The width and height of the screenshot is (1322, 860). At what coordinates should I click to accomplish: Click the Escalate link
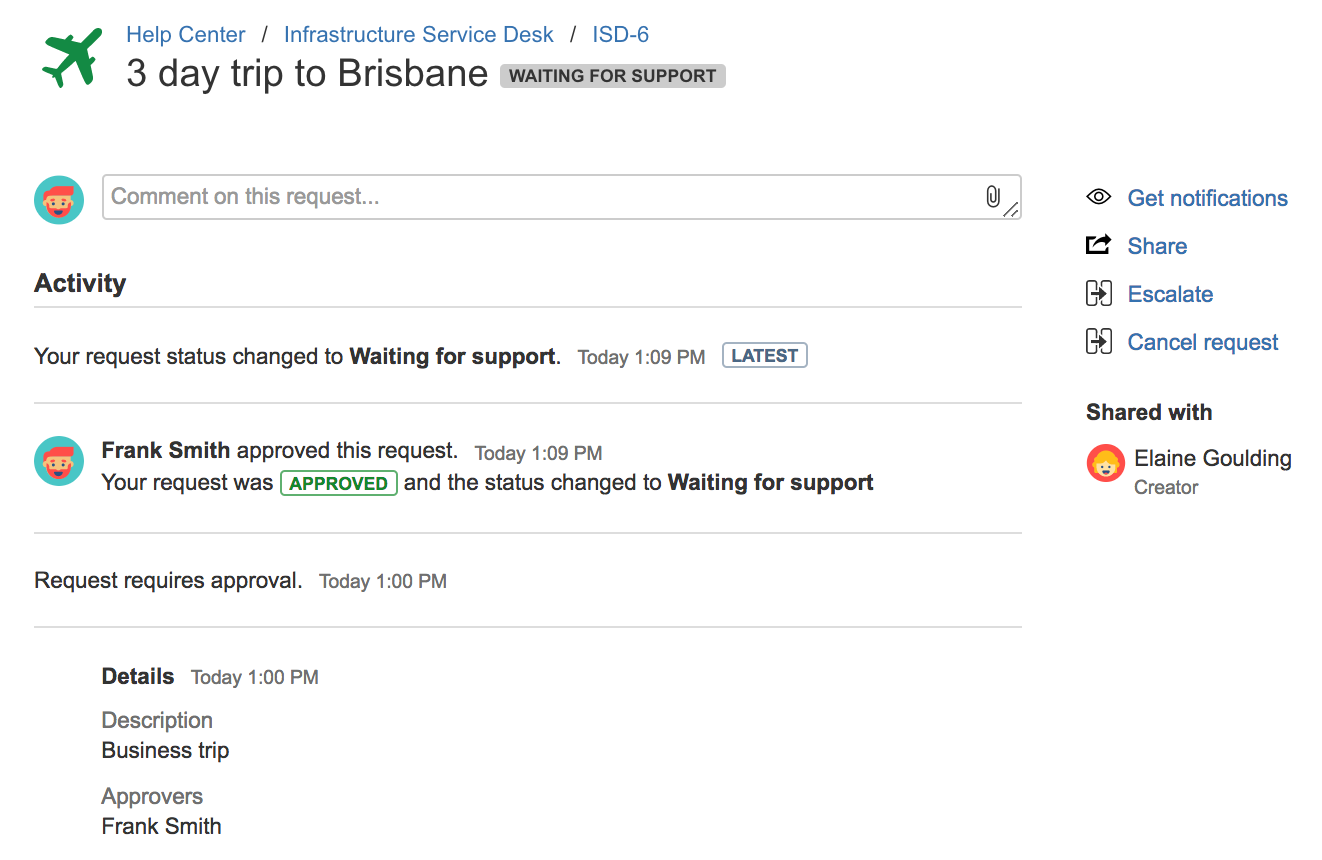pyautogui.click(x=1170, y=294)
